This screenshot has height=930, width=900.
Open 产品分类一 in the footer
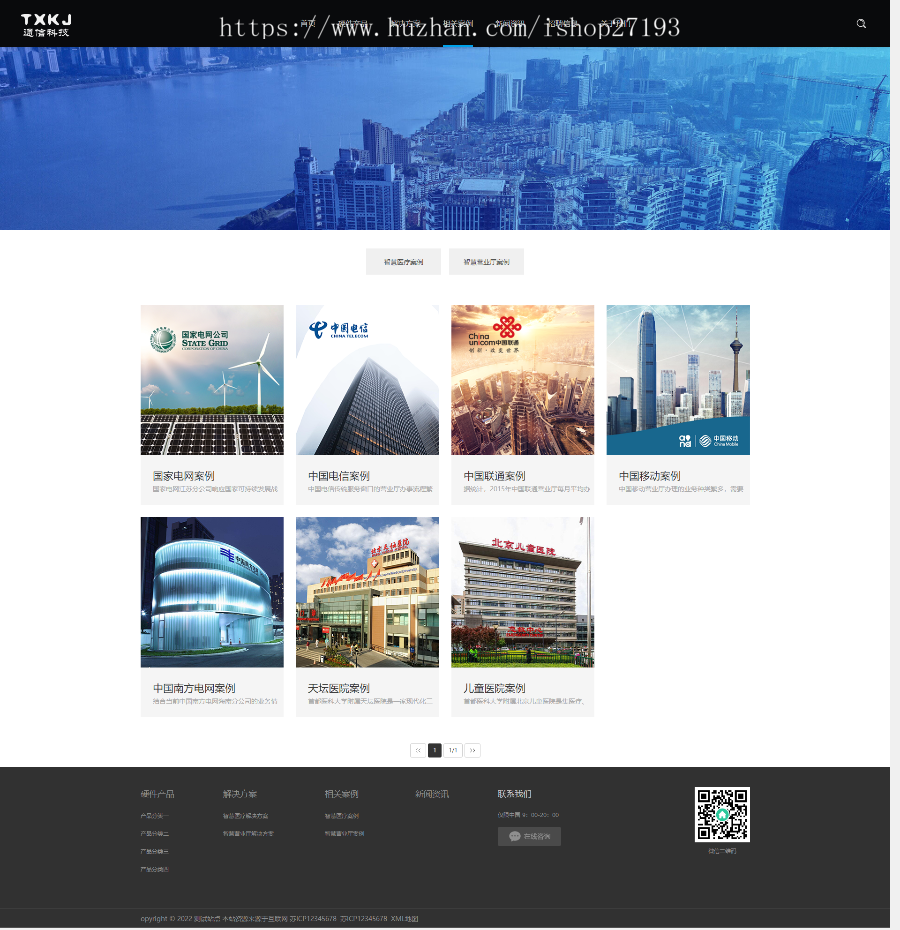click(x=154, y=816)
